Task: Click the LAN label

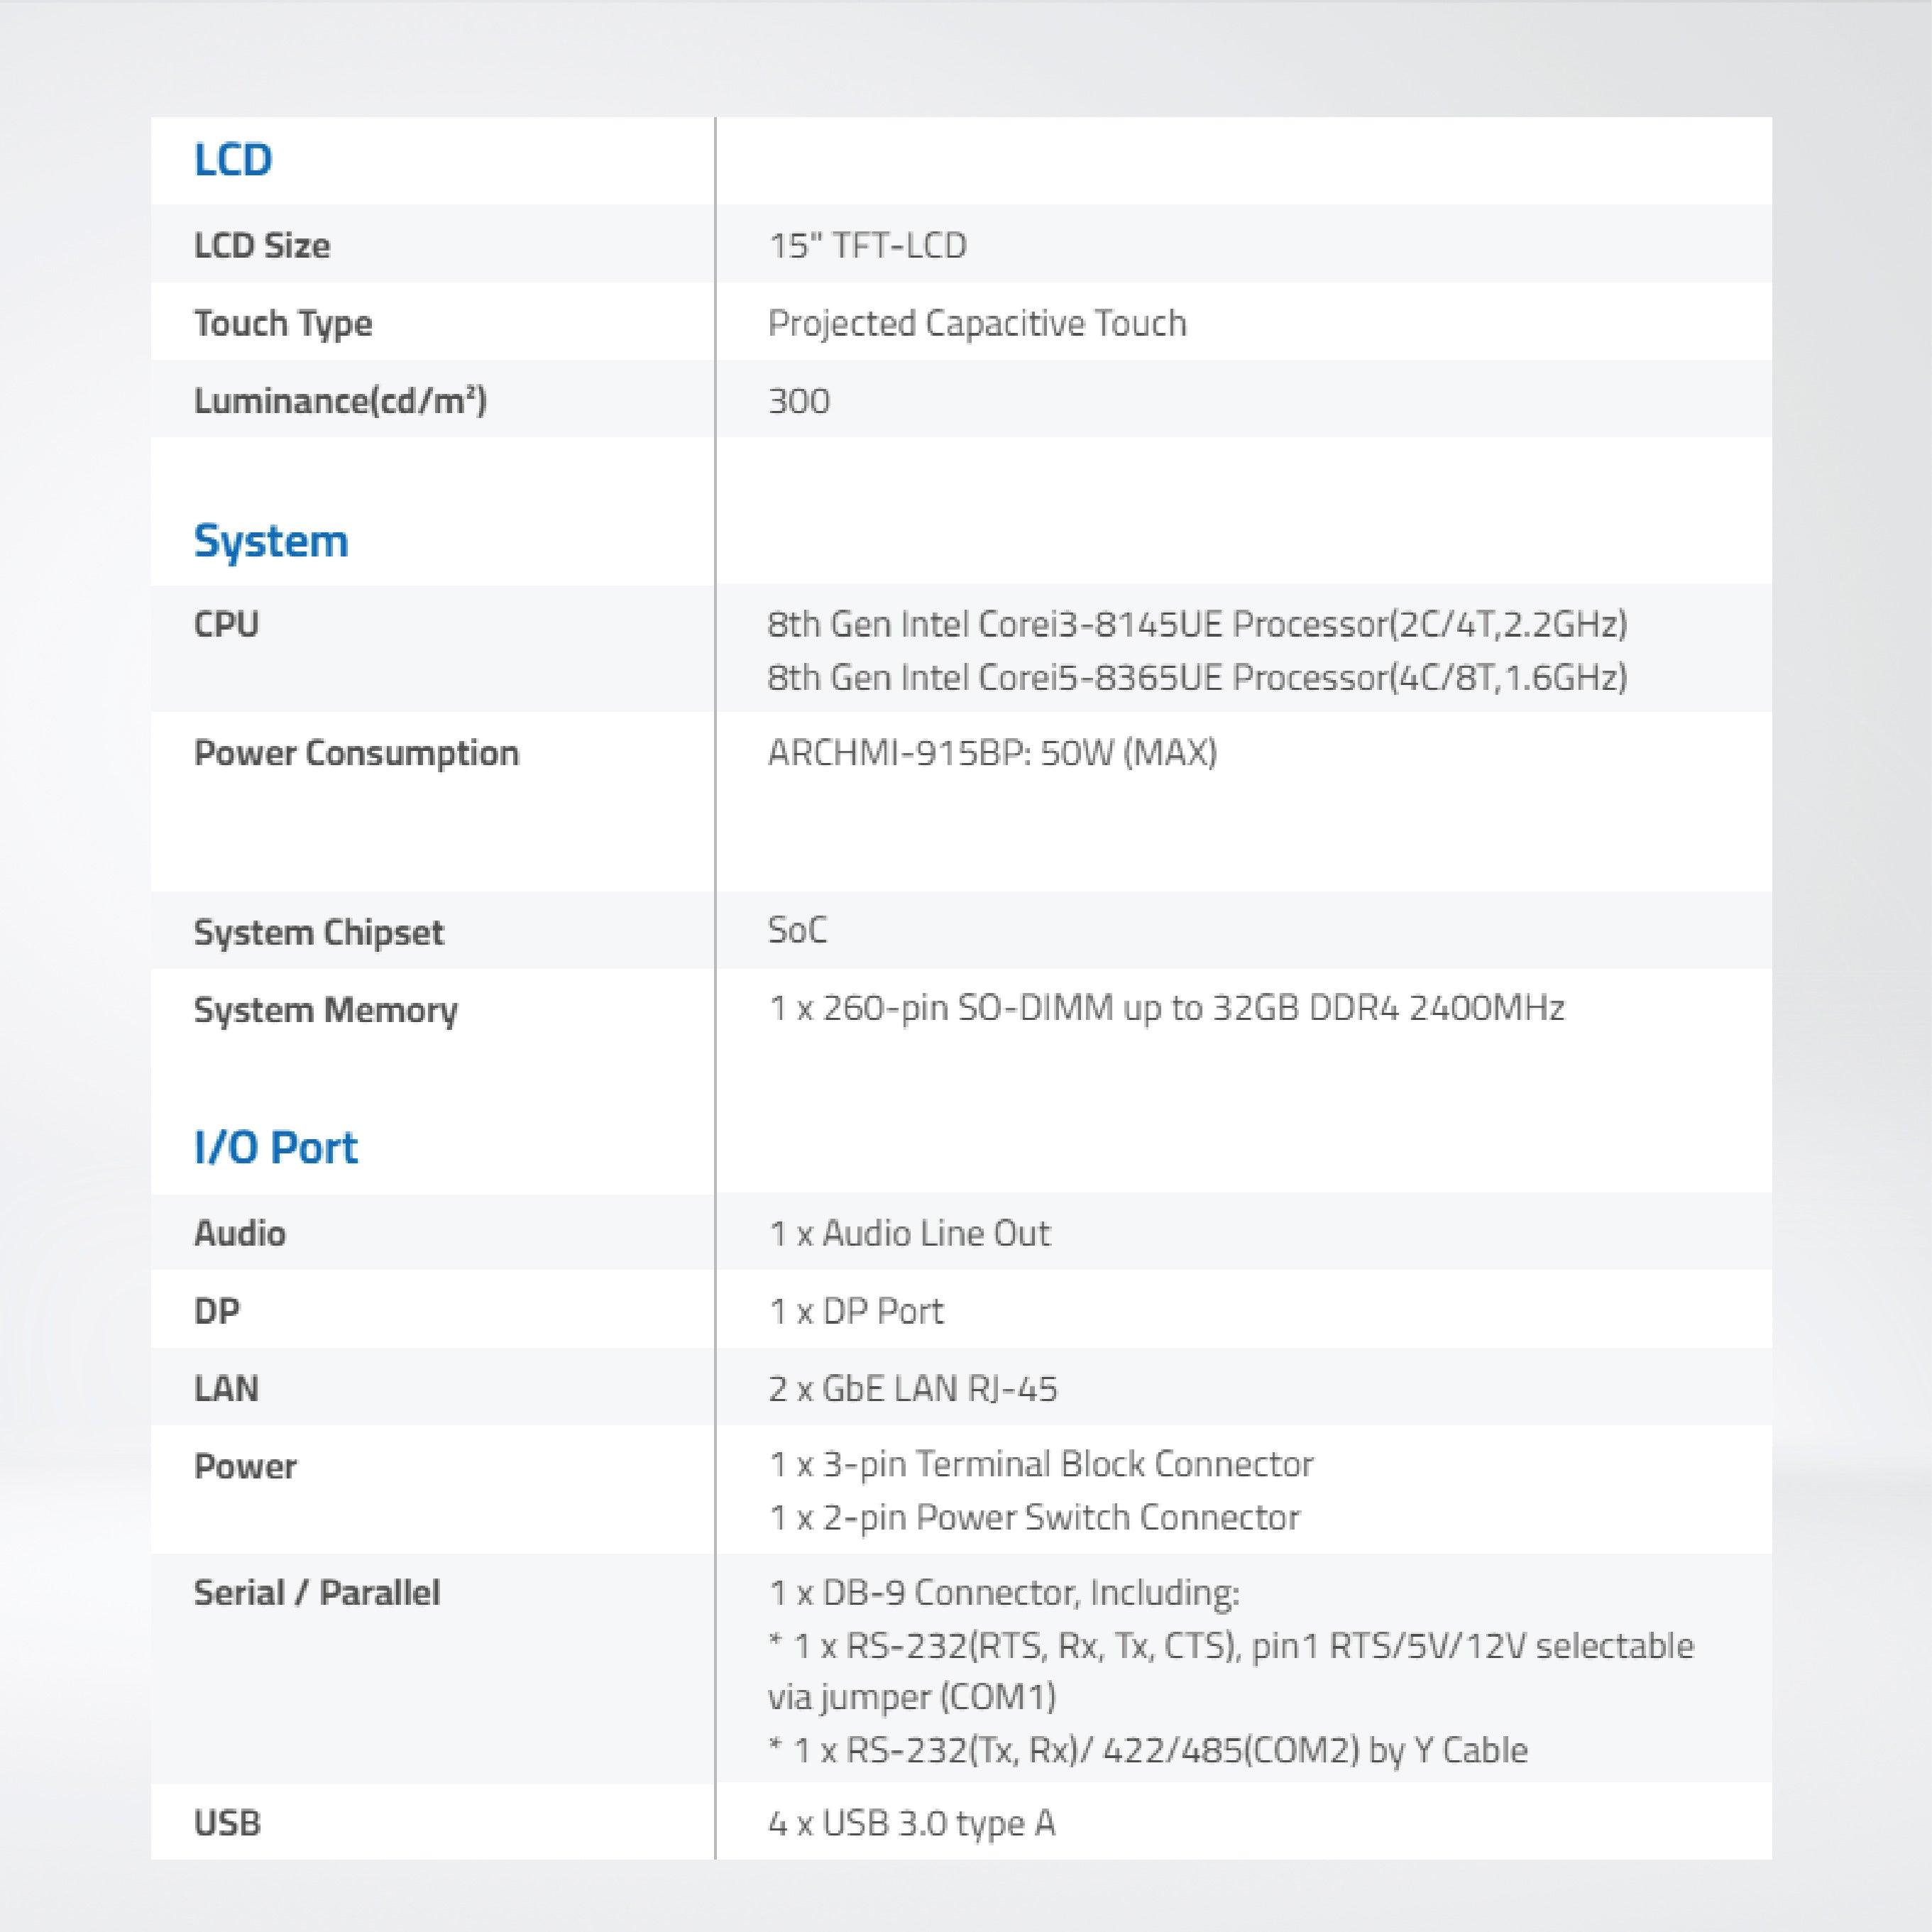Action: coord(226,1389)
